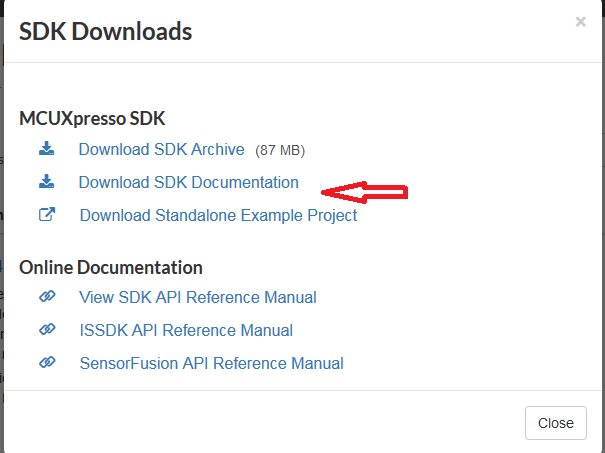Open the Download SDK Archive link
605x453 pixels.
click(x=161, y=150)
